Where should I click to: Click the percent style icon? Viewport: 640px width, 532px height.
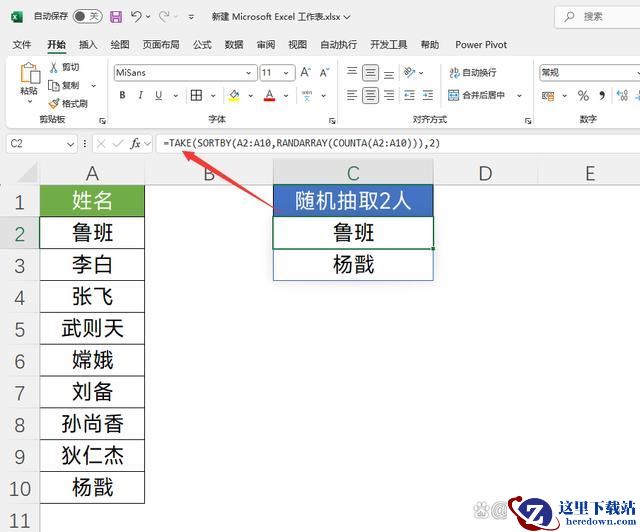[583, 96]
